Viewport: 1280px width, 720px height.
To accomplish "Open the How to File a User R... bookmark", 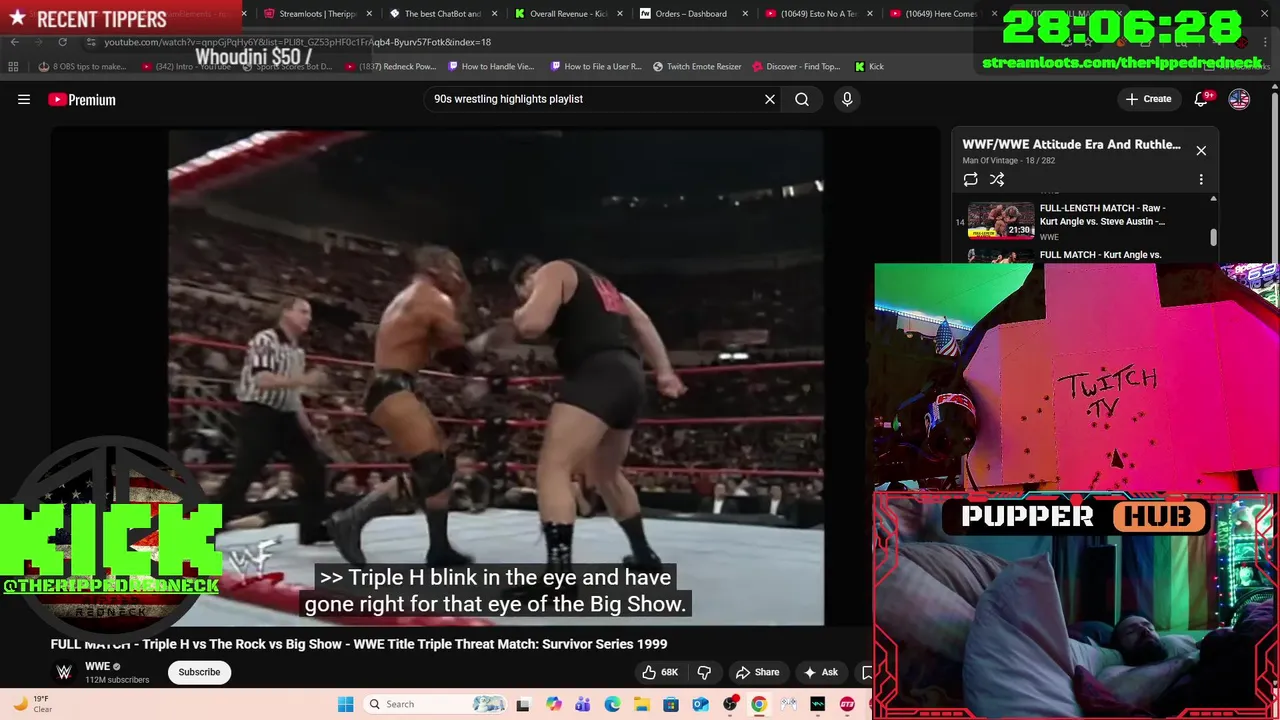I will 596,67.
